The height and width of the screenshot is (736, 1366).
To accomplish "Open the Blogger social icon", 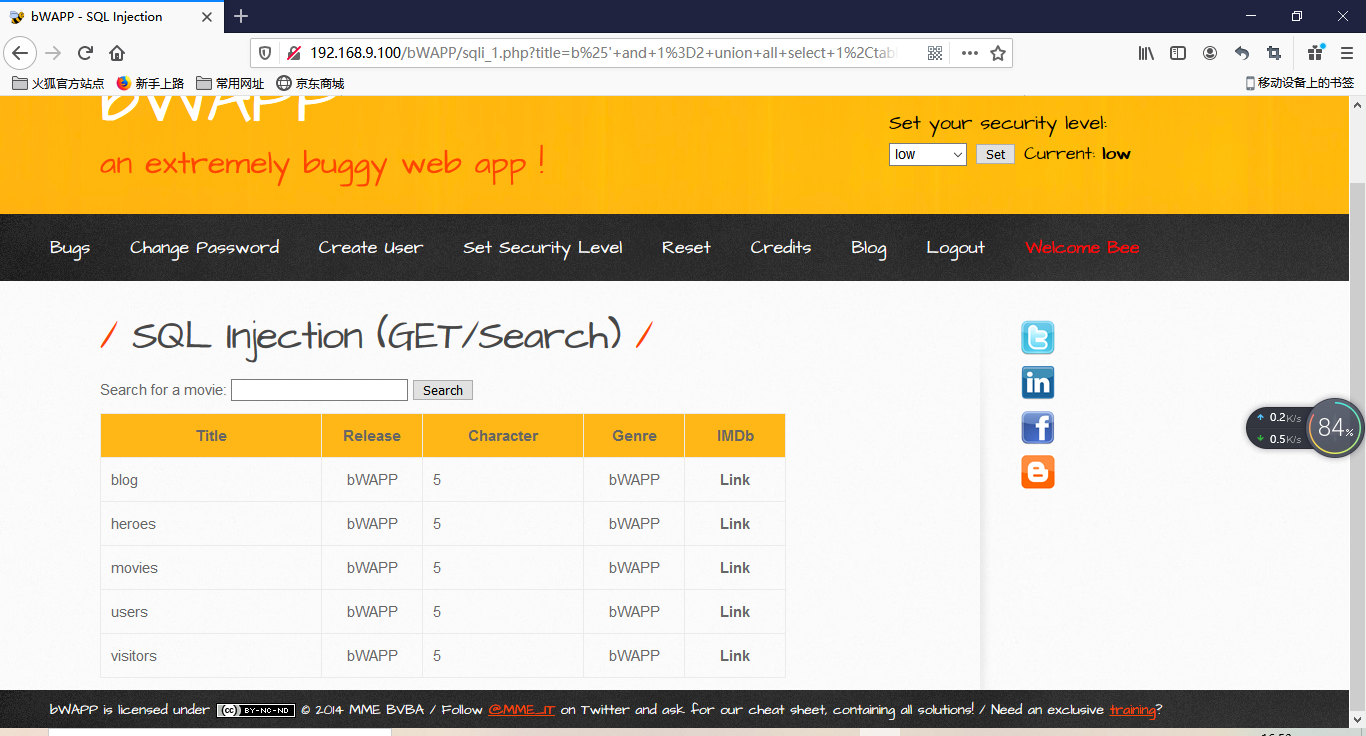I will (1037, 472).
